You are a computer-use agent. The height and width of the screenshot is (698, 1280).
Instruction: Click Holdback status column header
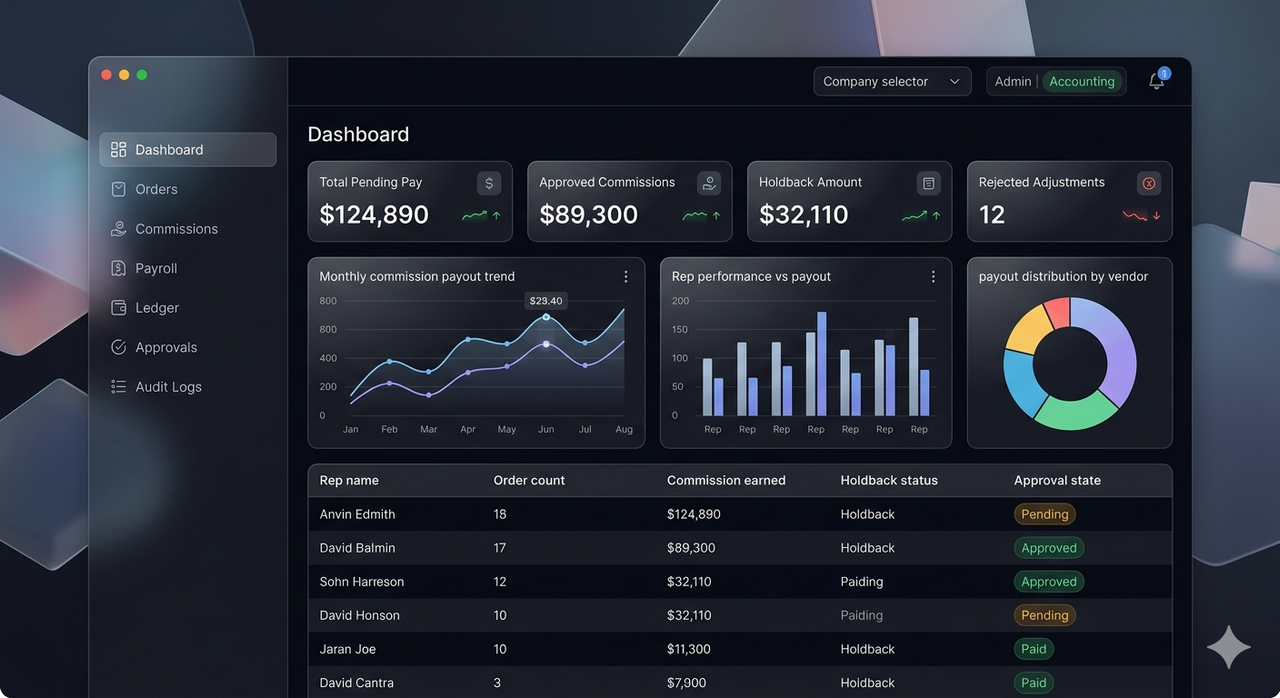pyautogui.click(x=889, y=481)
